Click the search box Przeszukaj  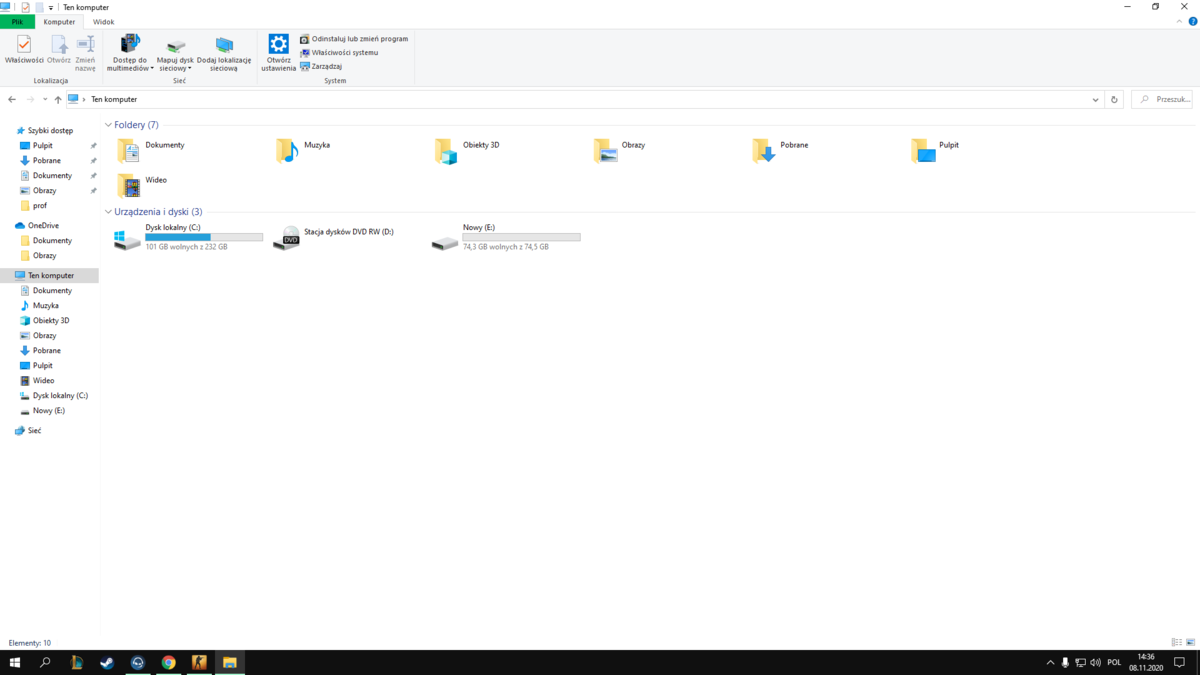(1161, 100)
